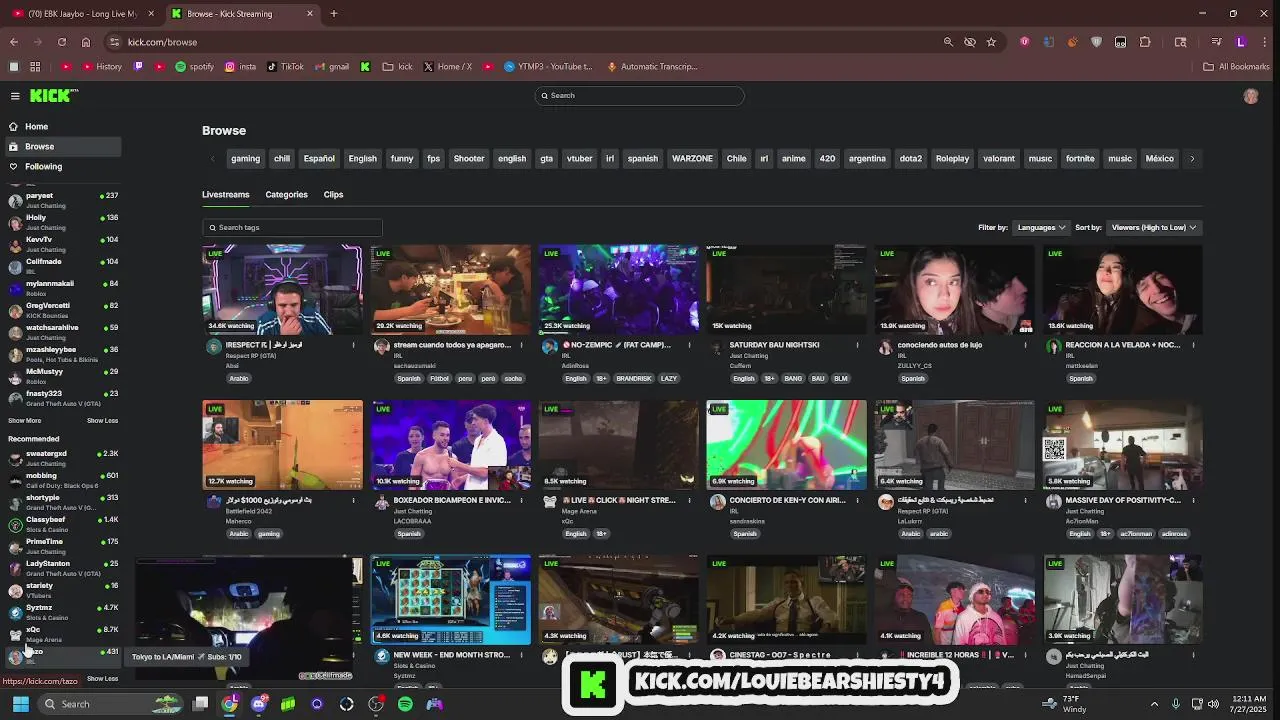Open the kick bookmarks folder
1280x720 pixels.
397,67
